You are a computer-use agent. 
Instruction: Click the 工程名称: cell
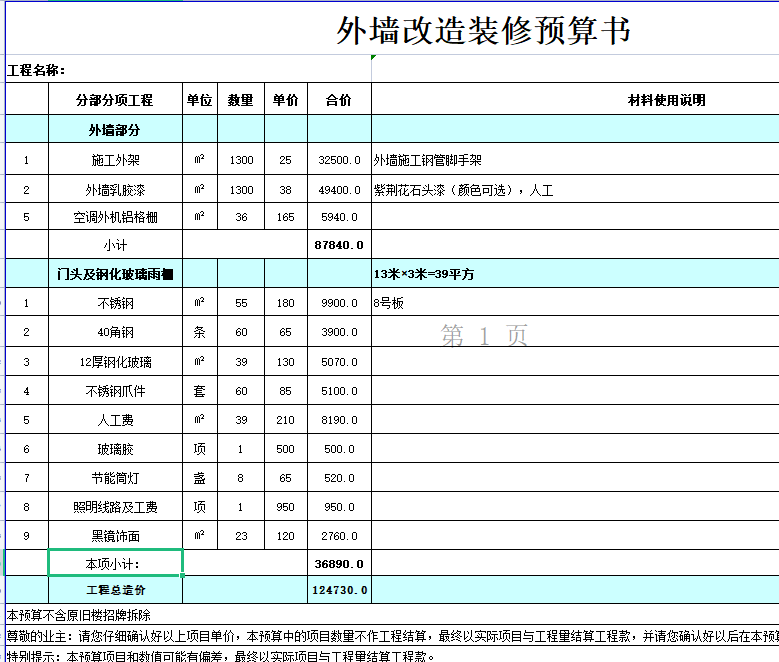pyautogui.click(x=188, y=70)
